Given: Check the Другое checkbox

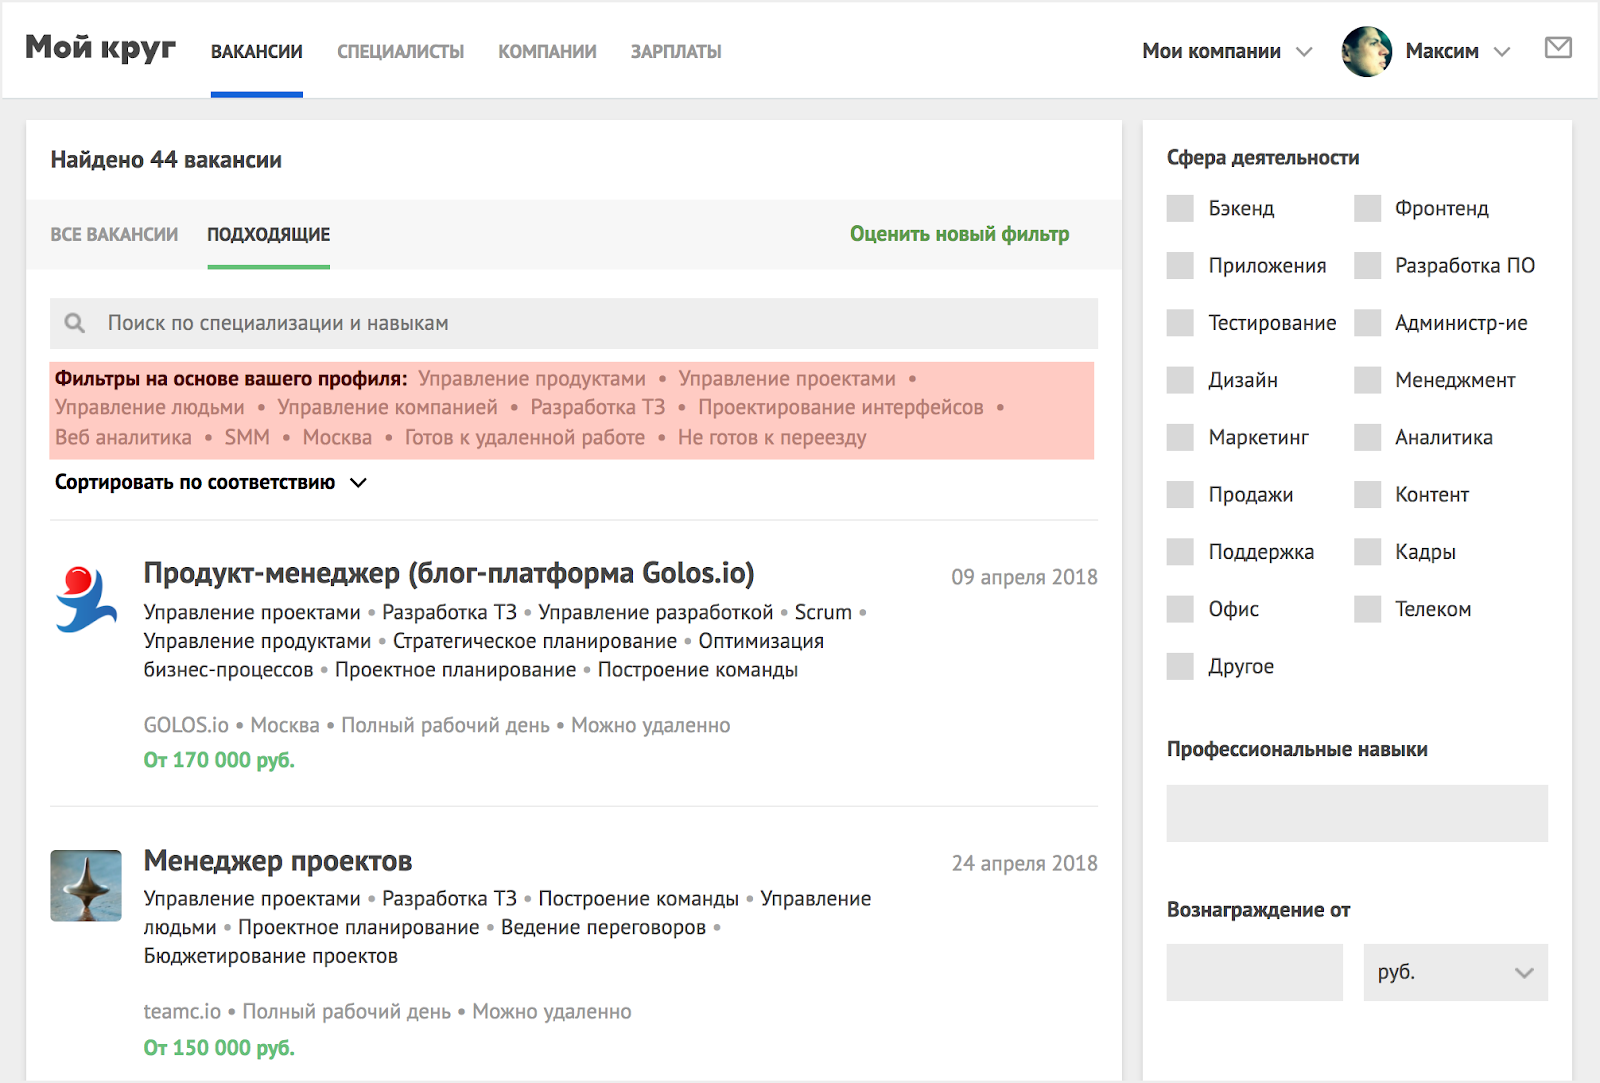Looking at the screenshot, I should (x=1180, y=666).
